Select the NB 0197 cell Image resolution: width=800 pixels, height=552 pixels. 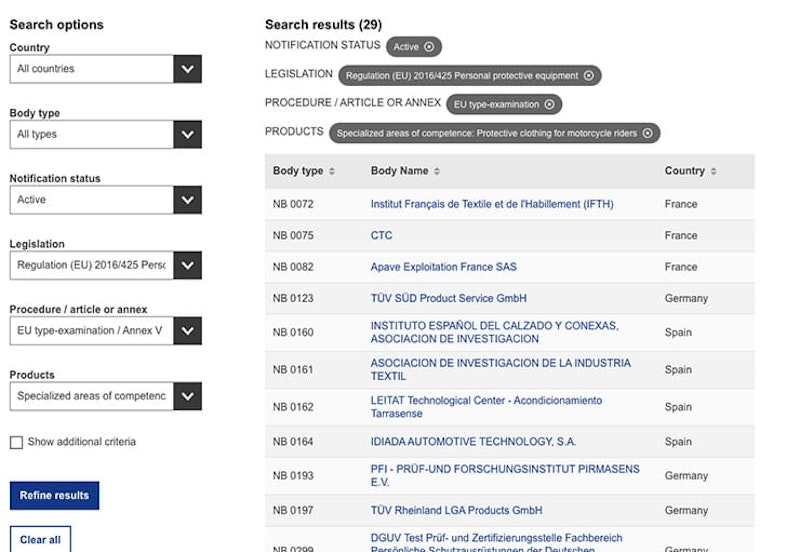pos(293,510)
